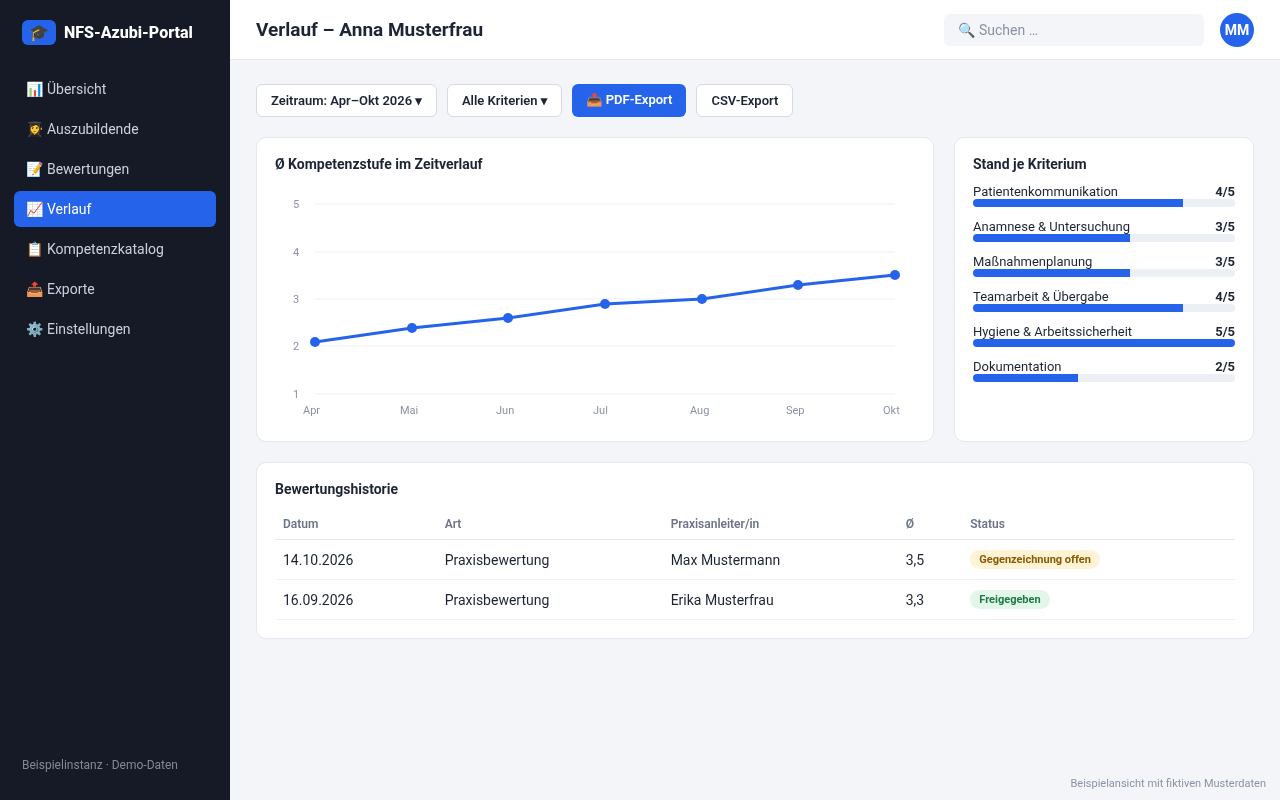Select the 16.09.2026 date cell
This screenshot has height=800, width=1280.
(x=318, y=600)
